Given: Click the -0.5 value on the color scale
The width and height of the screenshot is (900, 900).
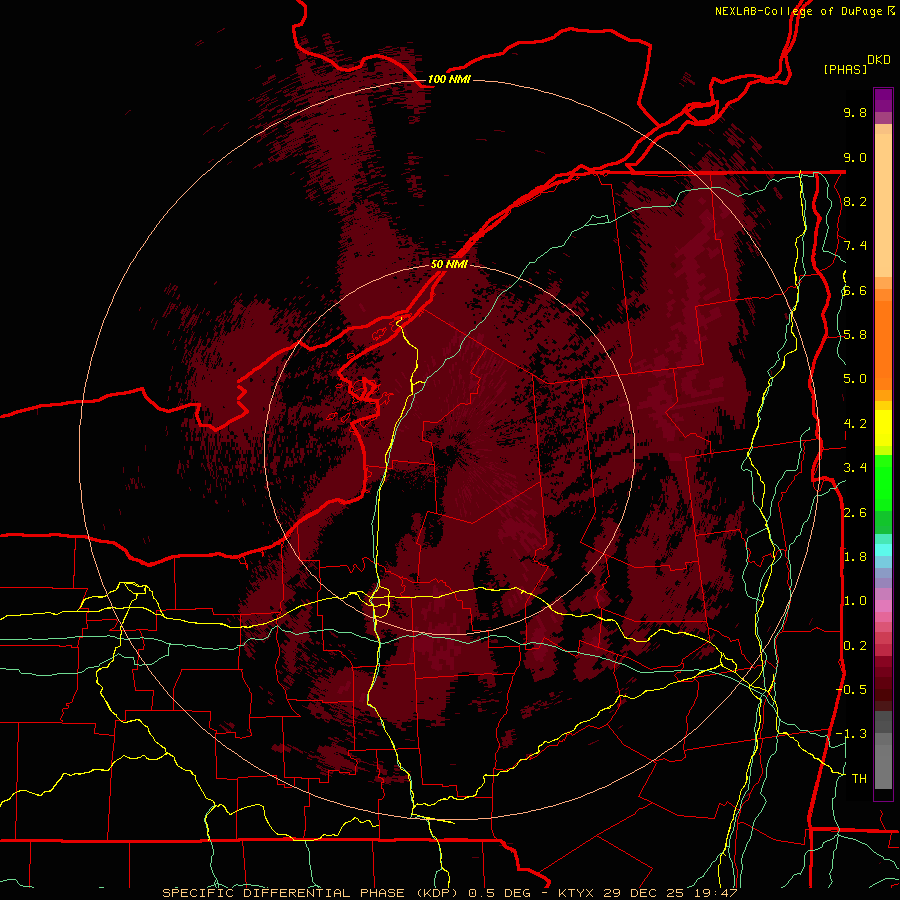Looking at the screenshot, I should (852, 690).
